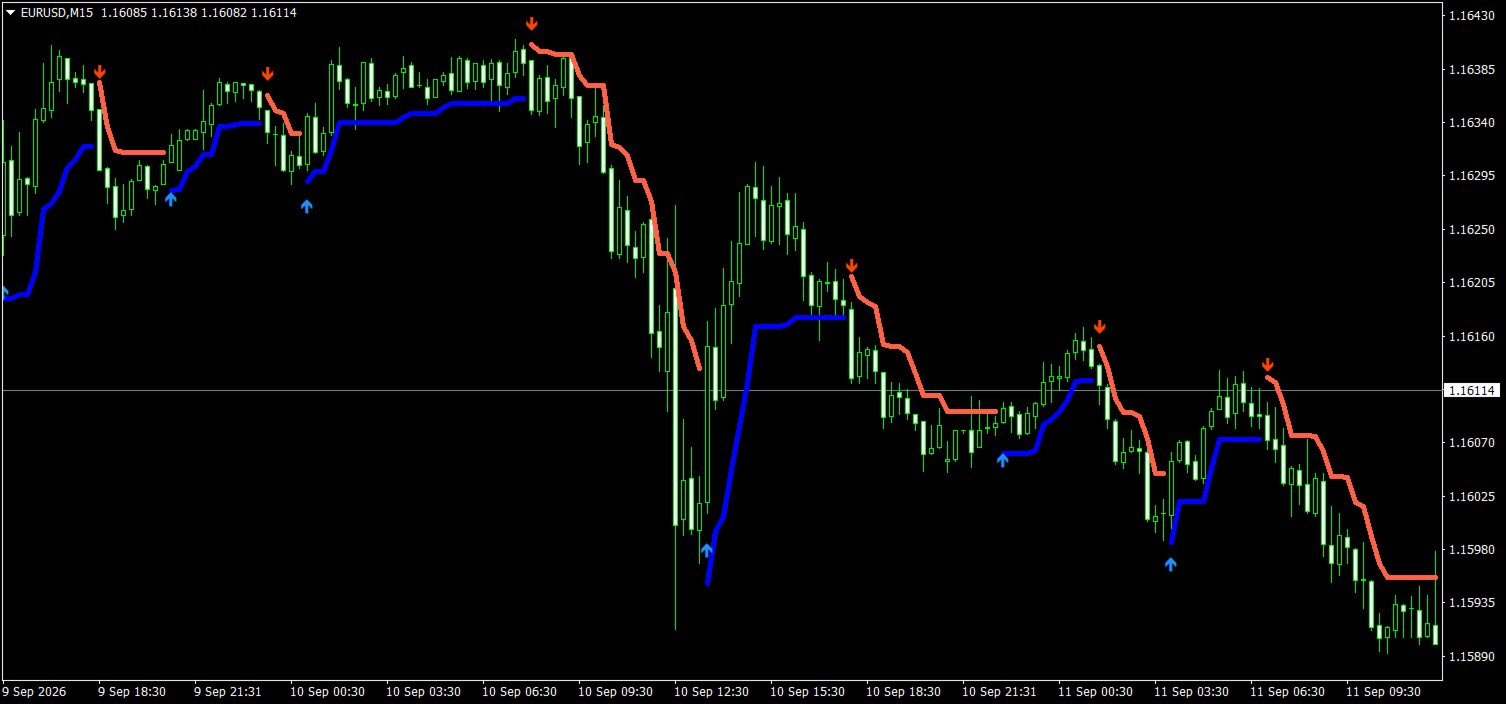The width and height of the screenshot is (1506, 704).
Task: Open the dropdown triangle beside EURUSD,M15
Action: [x=11, y=13]
